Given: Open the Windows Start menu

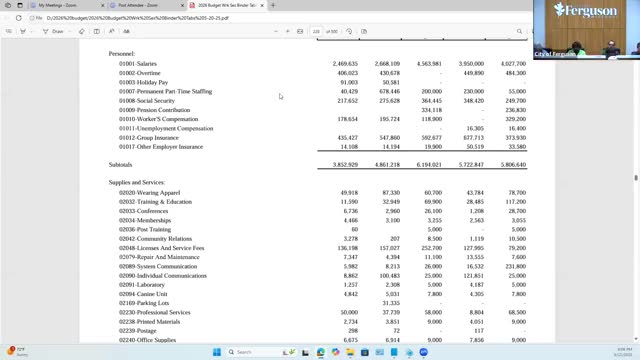Looking at the screenshot, I should pos(217,352).
